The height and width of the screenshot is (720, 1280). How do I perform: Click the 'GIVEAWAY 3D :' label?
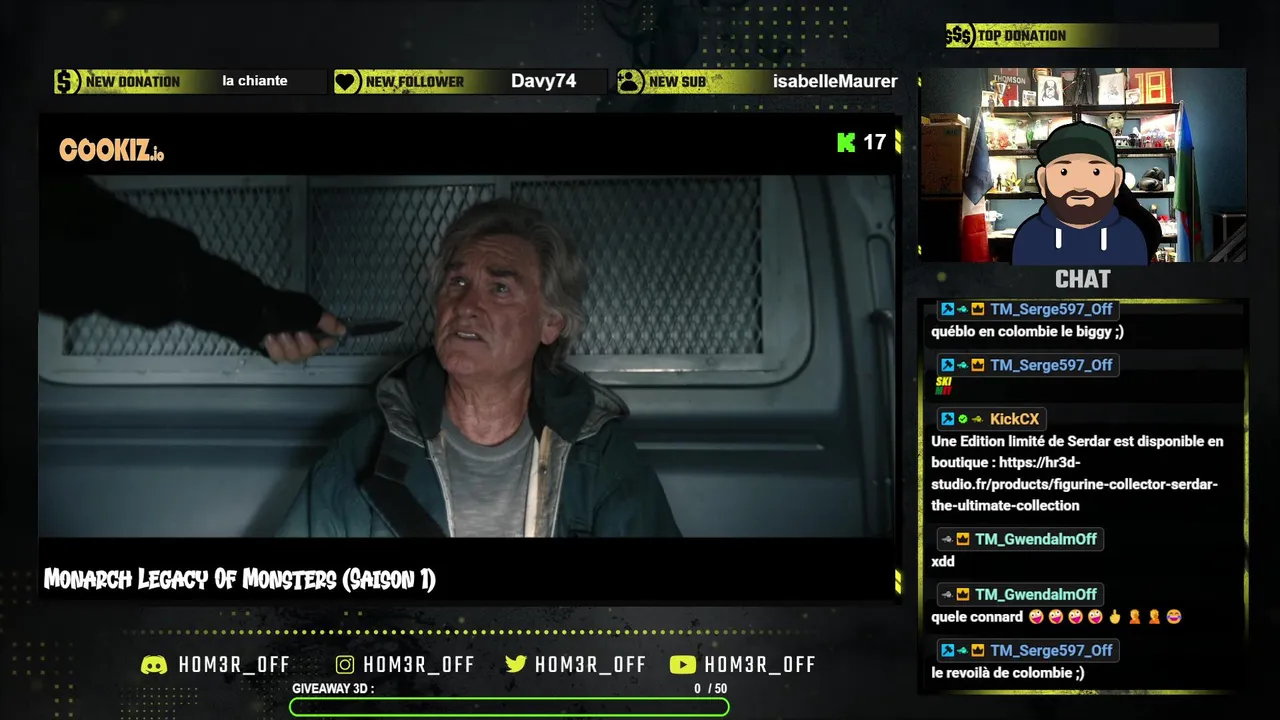[333, 688]
